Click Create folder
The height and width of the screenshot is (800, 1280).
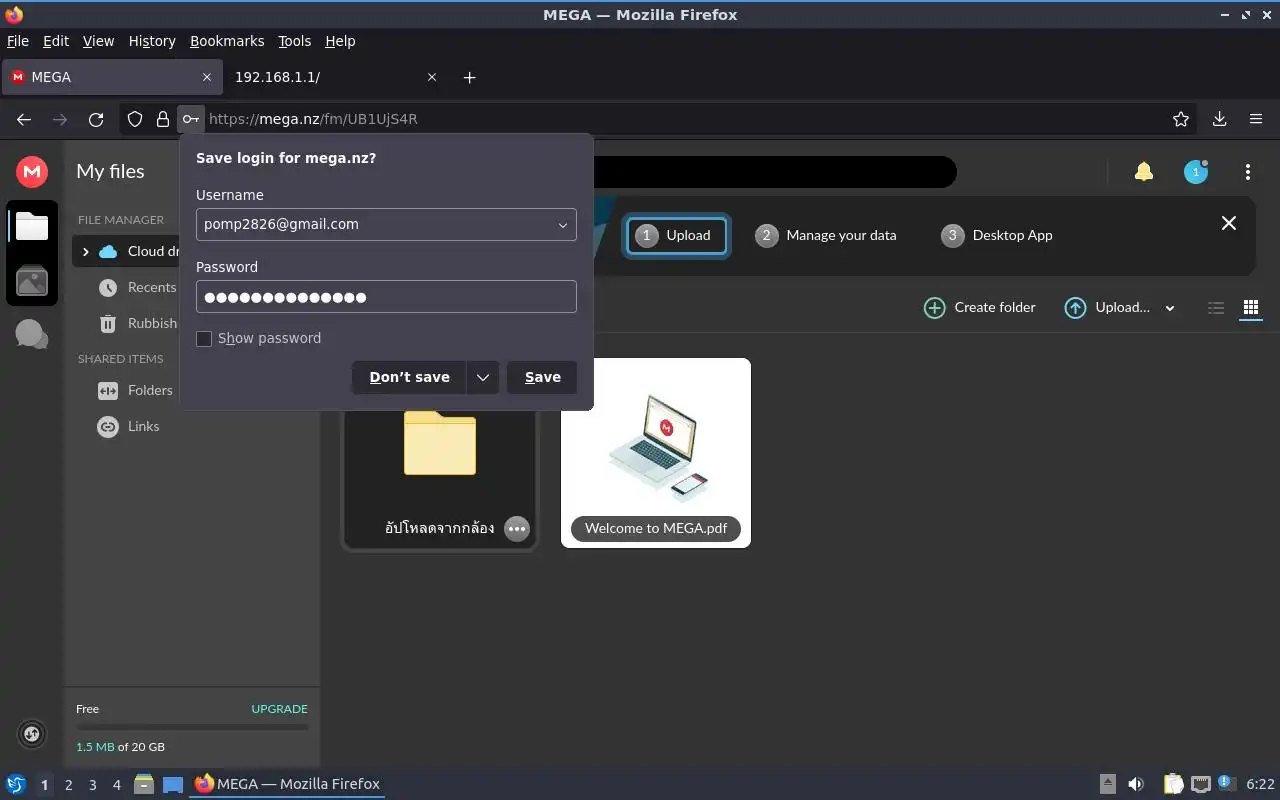pos(980,308)
